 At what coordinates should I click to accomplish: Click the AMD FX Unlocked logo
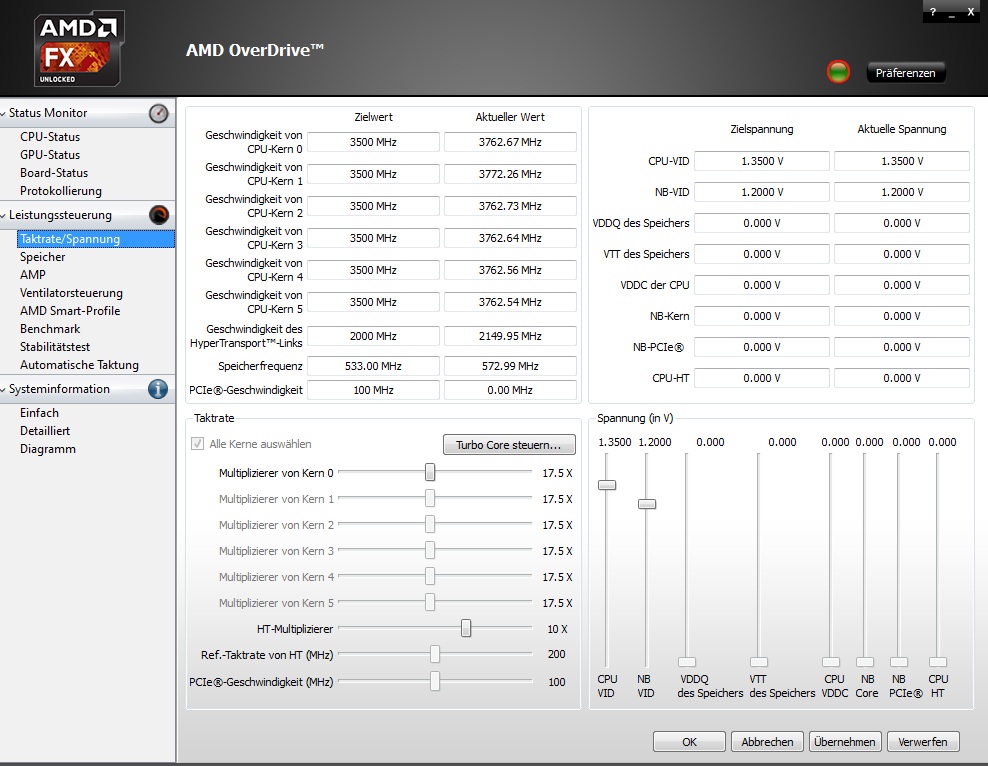pyautogui.click(x=79, y=49)
